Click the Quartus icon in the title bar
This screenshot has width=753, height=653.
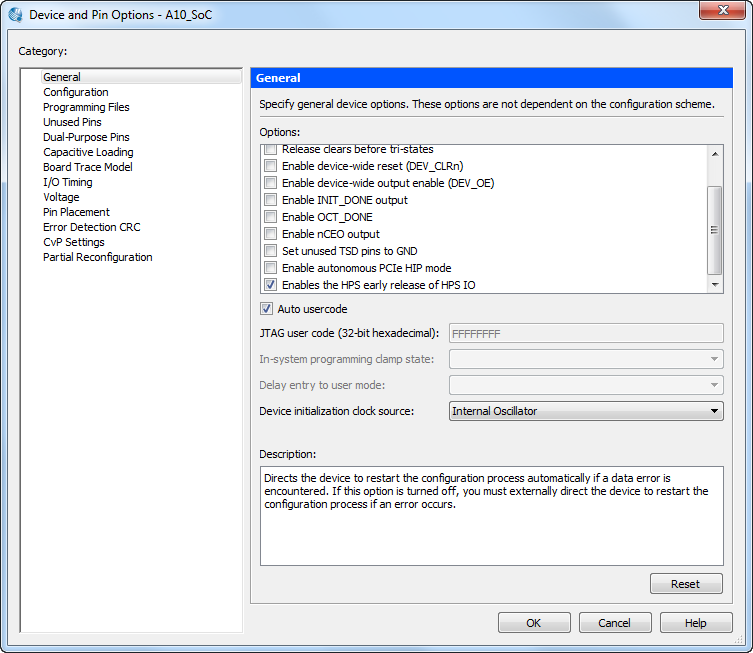[15, 15]
